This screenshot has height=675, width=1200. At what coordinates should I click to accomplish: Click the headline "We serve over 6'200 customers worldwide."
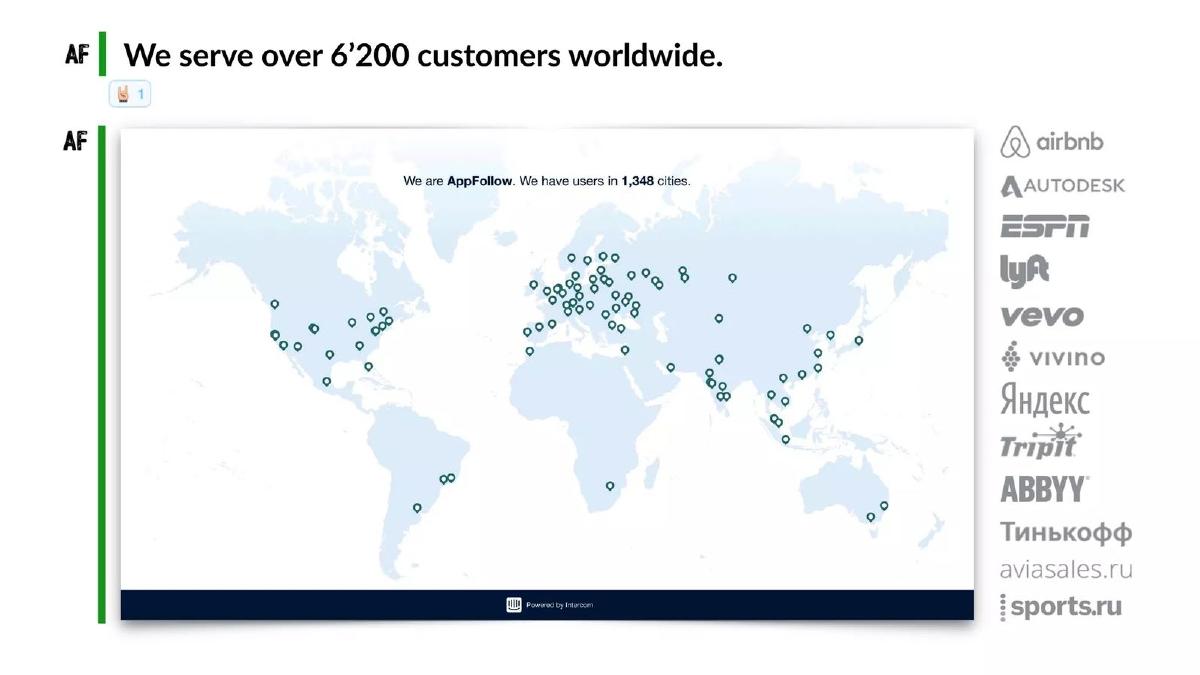[423, 55]
